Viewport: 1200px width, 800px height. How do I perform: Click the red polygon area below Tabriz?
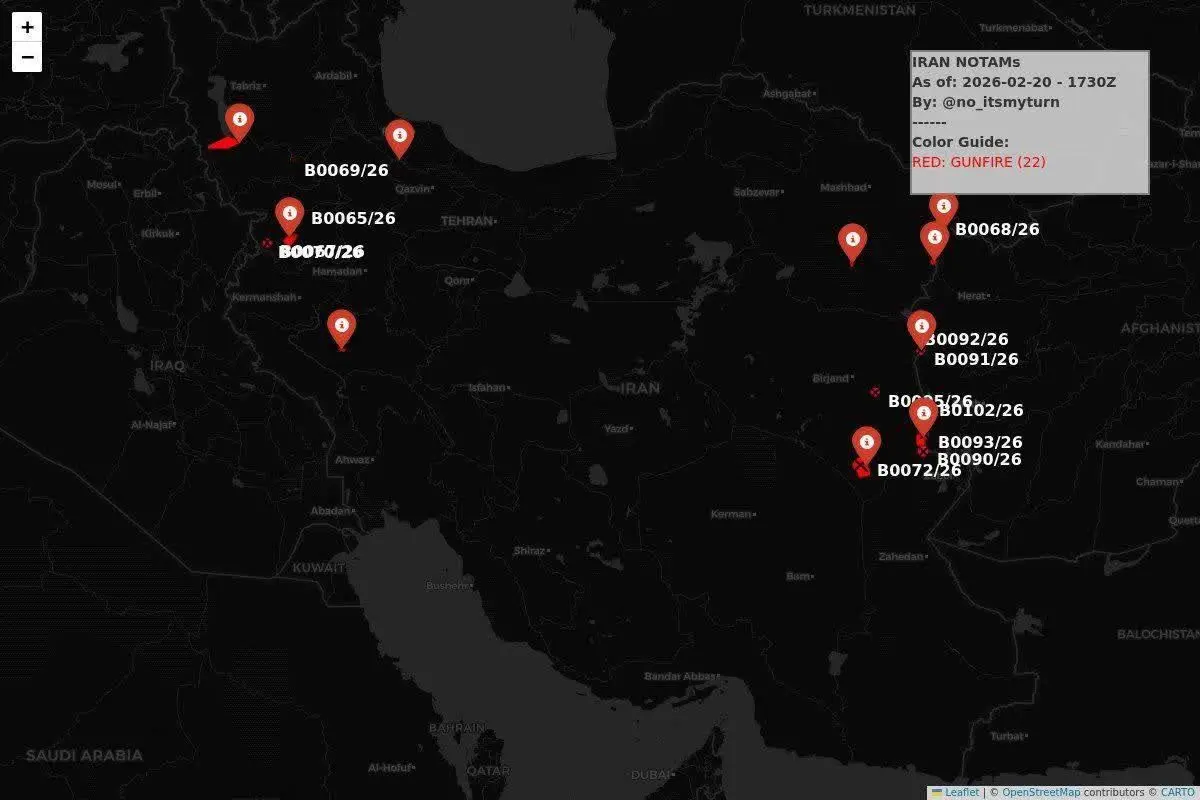[x=224, y=143]
